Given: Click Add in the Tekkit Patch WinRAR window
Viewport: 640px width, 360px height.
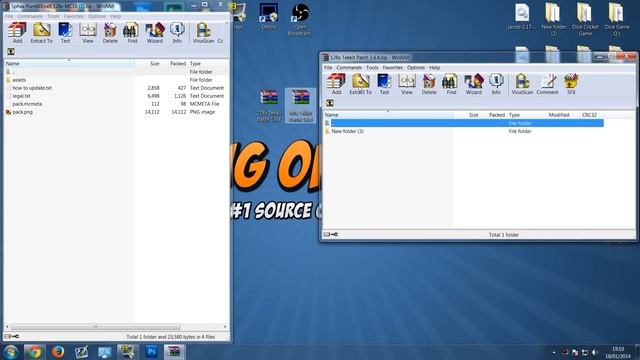Looking at the screenshot, I should pos(336,84).
